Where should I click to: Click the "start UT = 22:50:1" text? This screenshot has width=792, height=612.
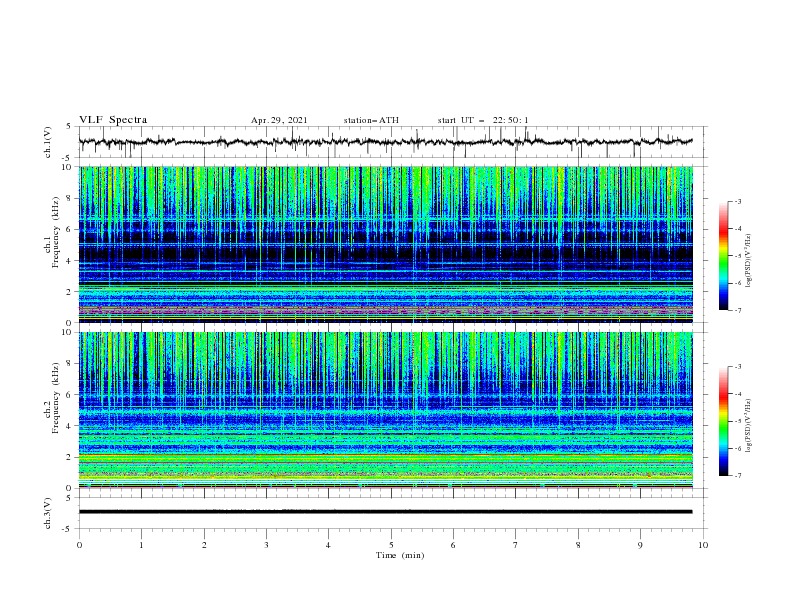pyautogui.click(x=483, y=120)
